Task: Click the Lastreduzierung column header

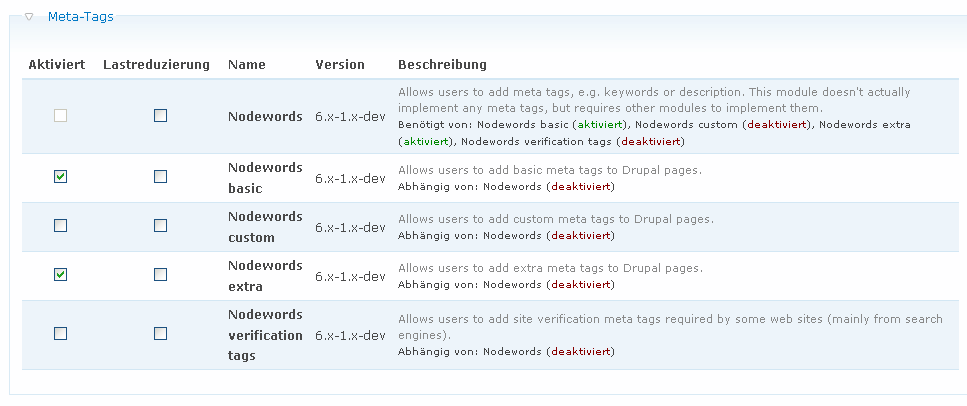Action: [x=157, y=65]
